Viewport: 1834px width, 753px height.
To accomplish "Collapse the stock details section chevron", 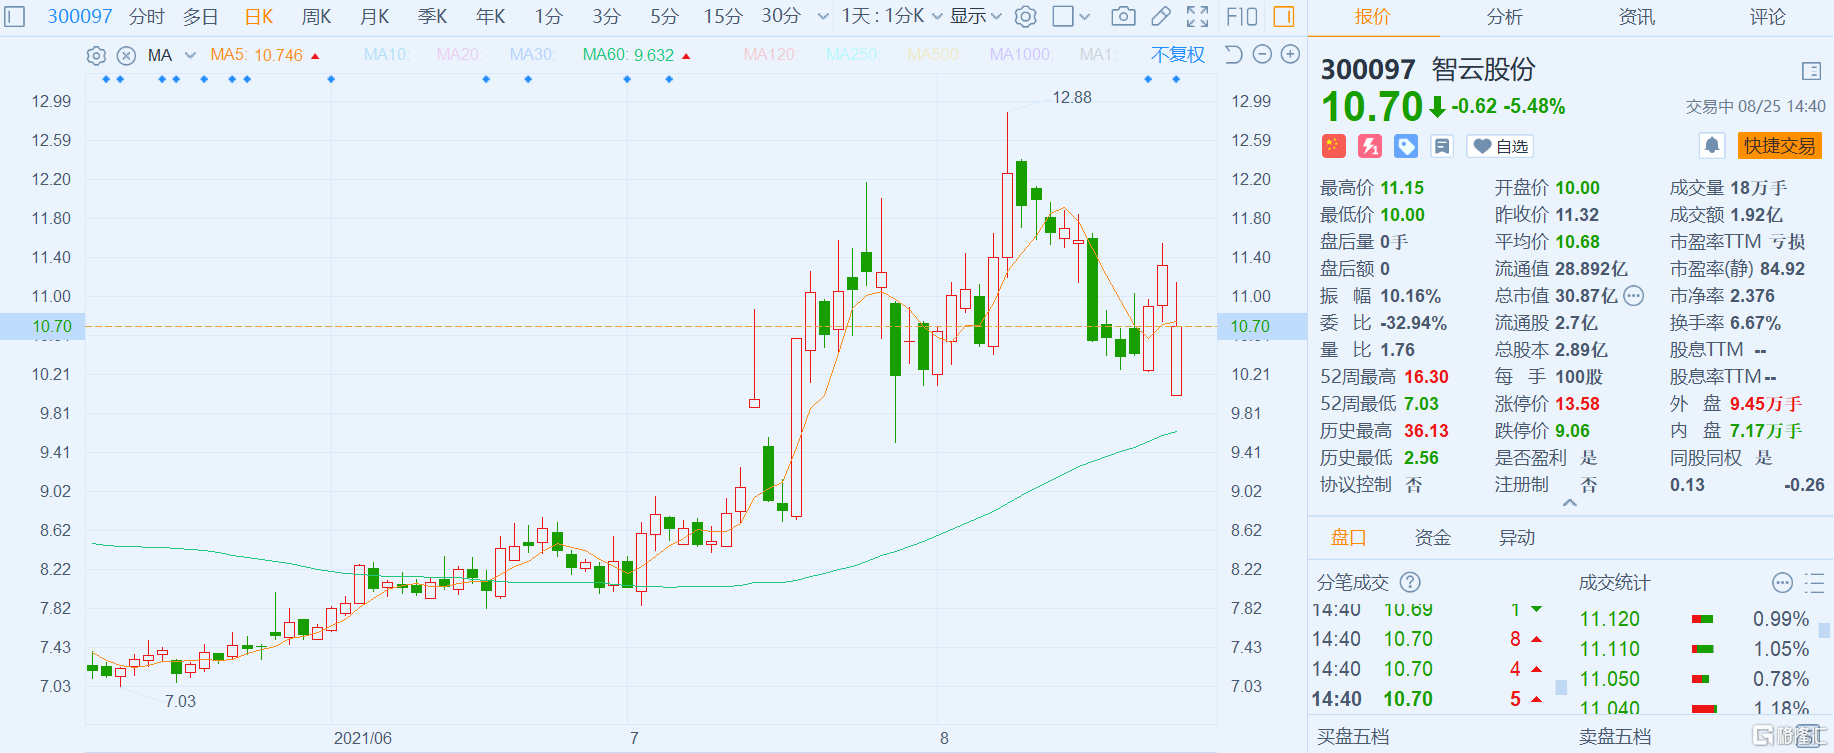I will click(x=1570, y=503).
